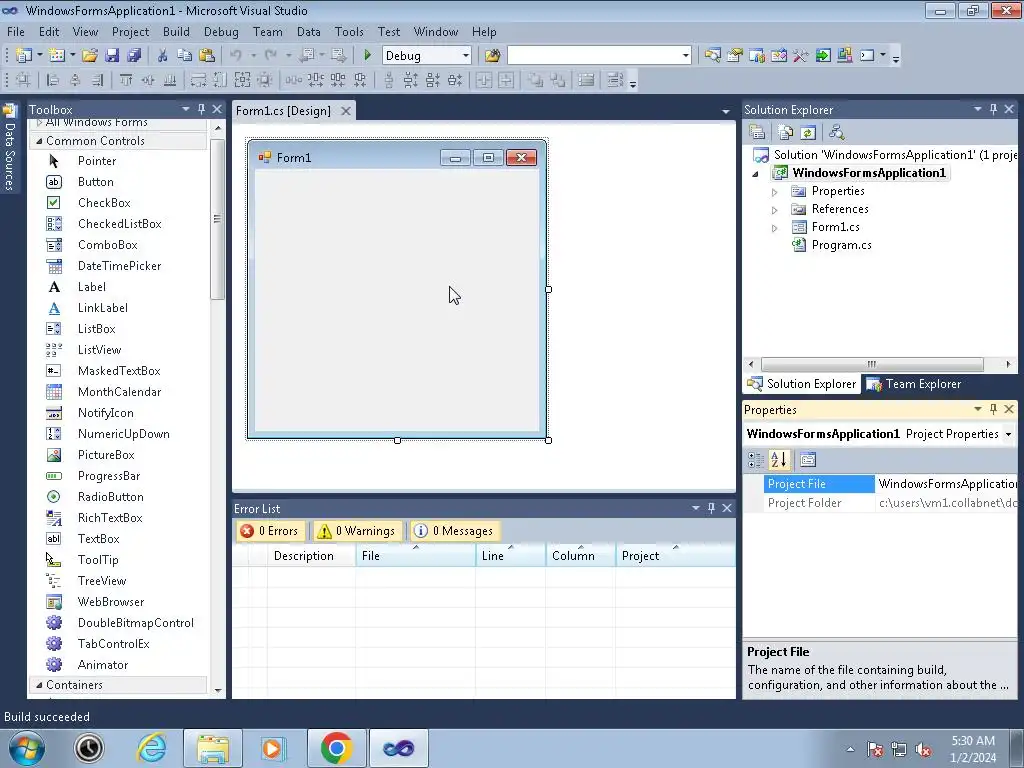Open Internet Explorer from the taskbar
The height and width of the screenshot is (768, 1024).
click(152, 748)
